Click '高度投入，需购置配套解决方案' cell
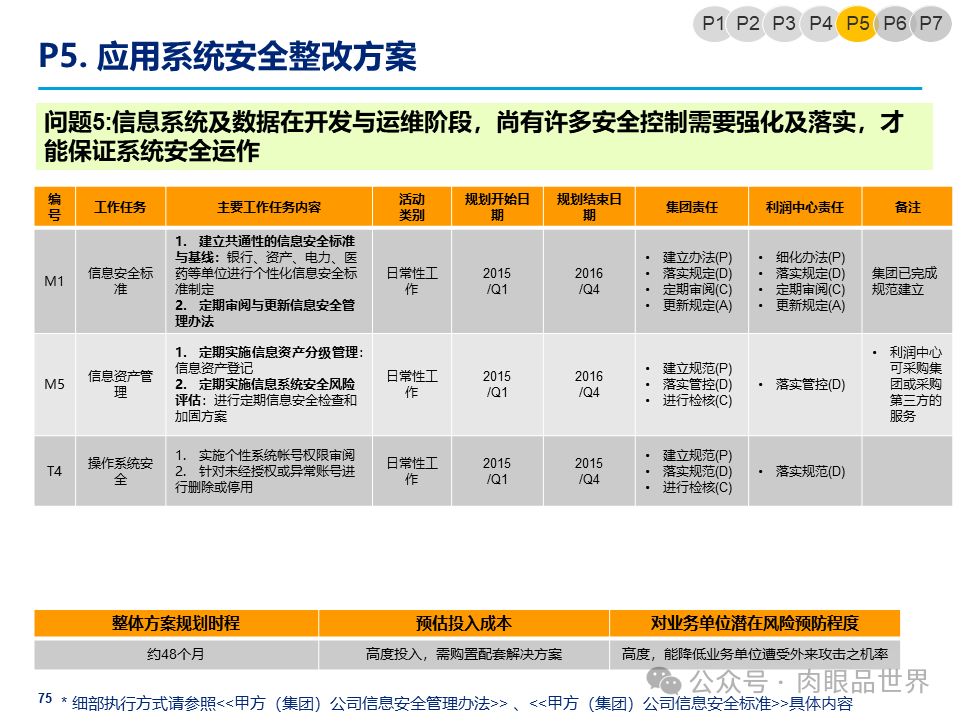 pos(463,654)
